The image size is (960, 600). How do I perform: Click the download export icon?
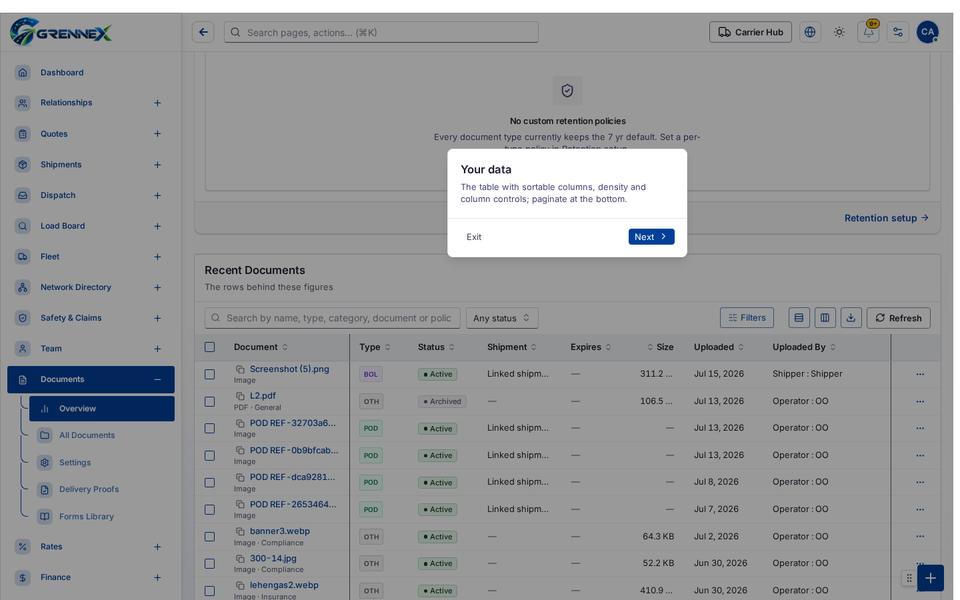tap(850, 318)
